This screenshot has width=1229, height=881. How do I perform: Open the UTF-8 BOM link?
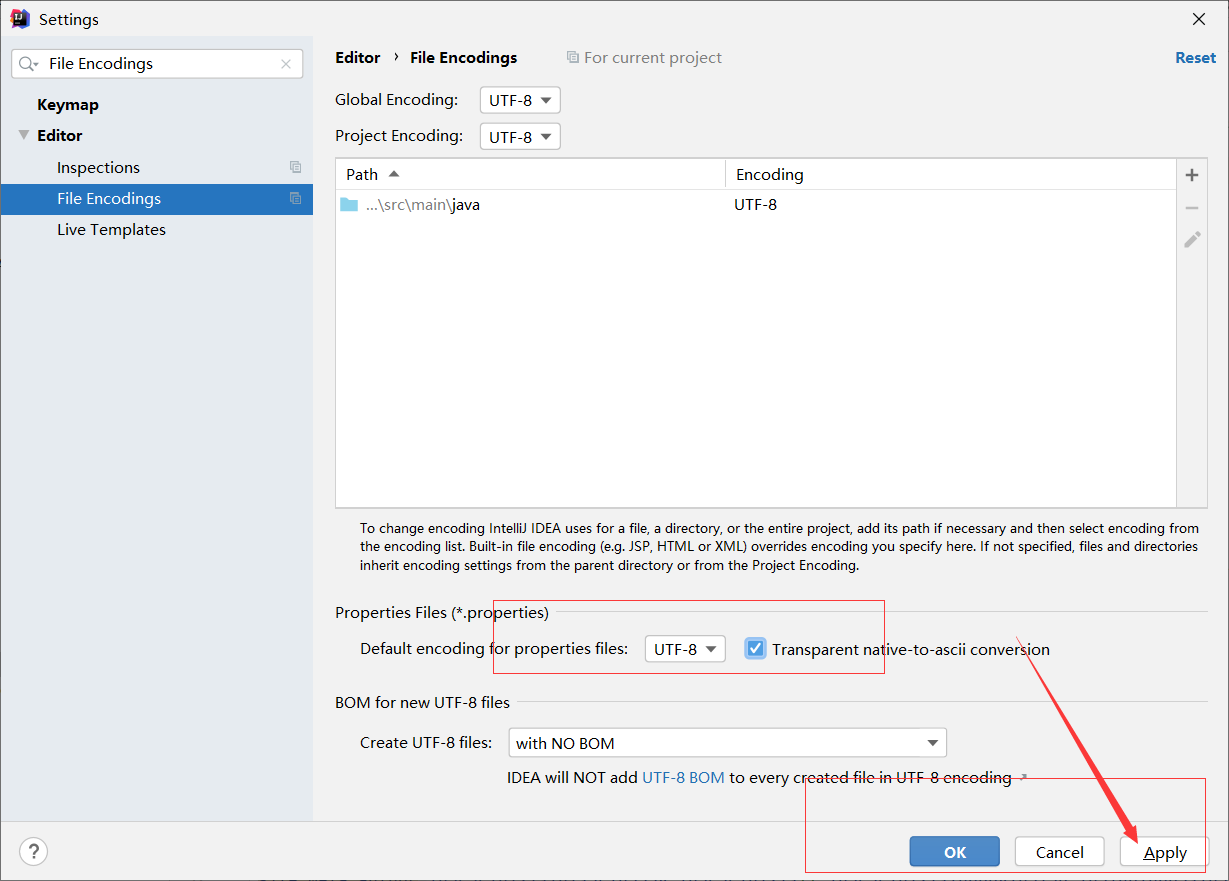pyautogui.click(x=684, y=777)
